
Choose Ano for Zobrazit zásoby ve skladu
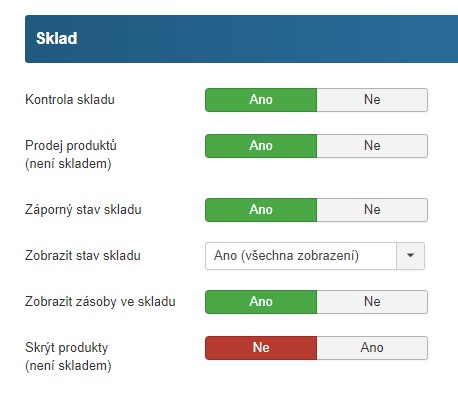click(261, 302)
